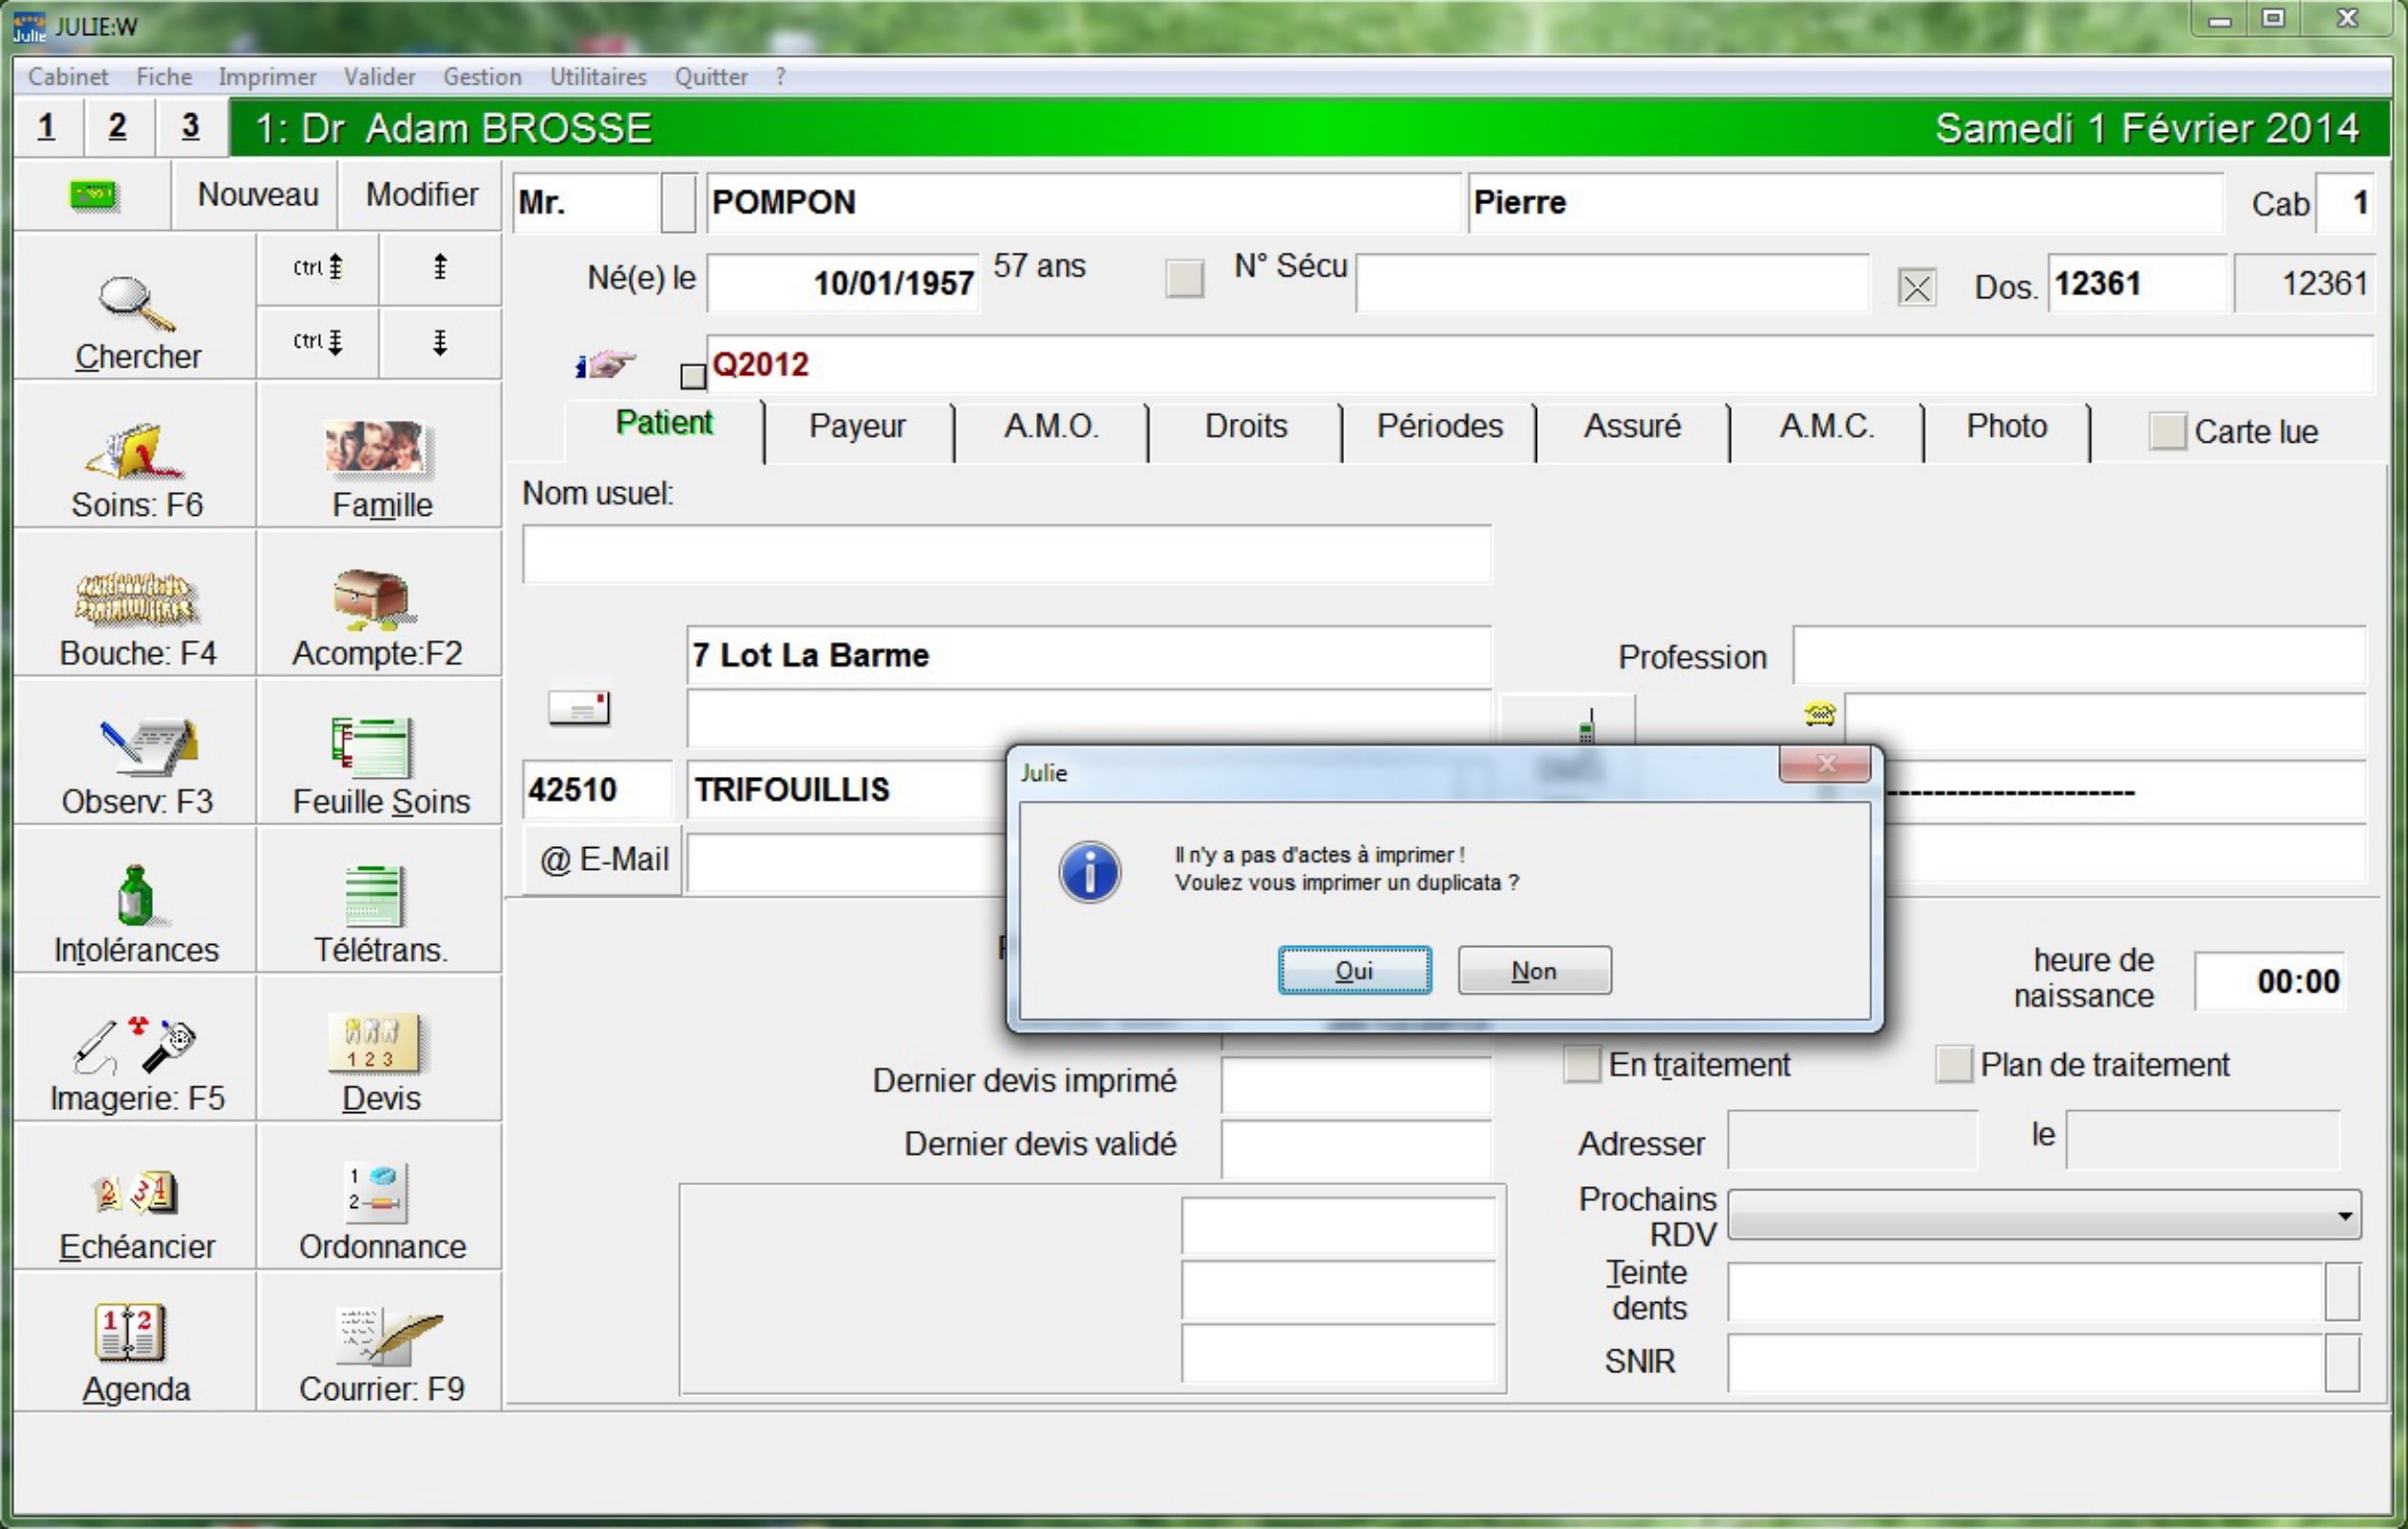Open Intolérances bottle icon

(x=135, y=897)
